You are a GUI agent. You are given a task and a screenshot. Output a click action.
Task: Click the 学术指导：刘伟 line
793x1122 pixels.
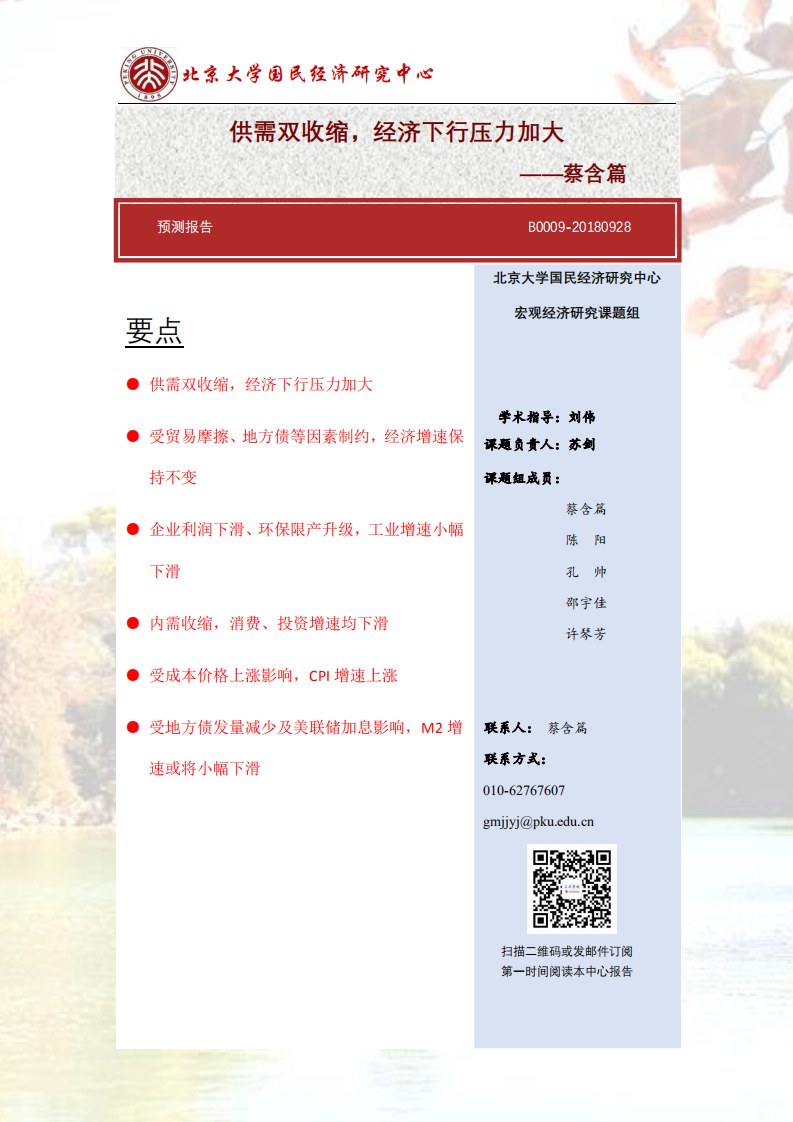pyautogui.click(x=547, y=417)
